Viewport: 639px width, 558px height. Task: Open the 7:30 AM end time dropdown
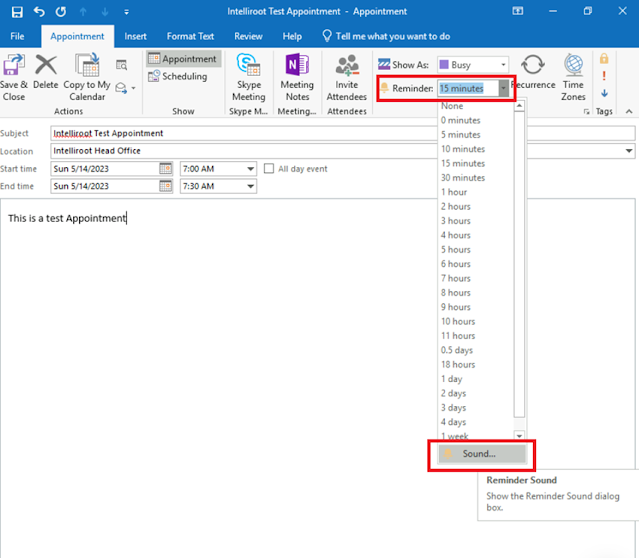click(251, 186)
